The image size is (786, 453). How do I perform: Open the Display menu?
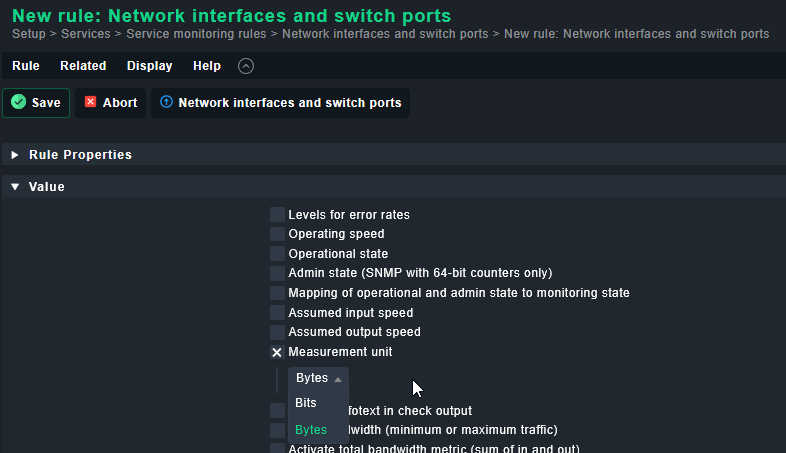[149, 66]
